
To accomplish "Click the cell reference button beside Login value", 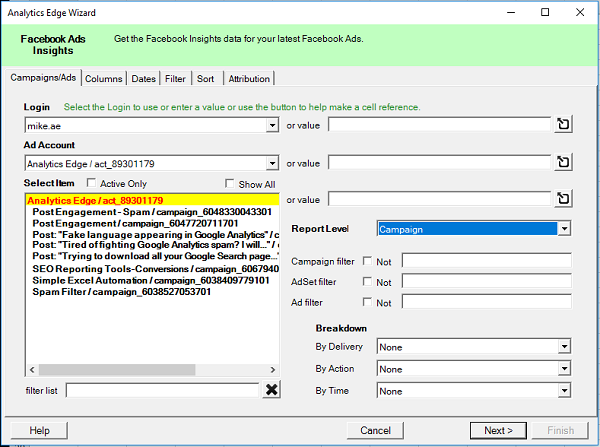I will click(x=563, y=124).
